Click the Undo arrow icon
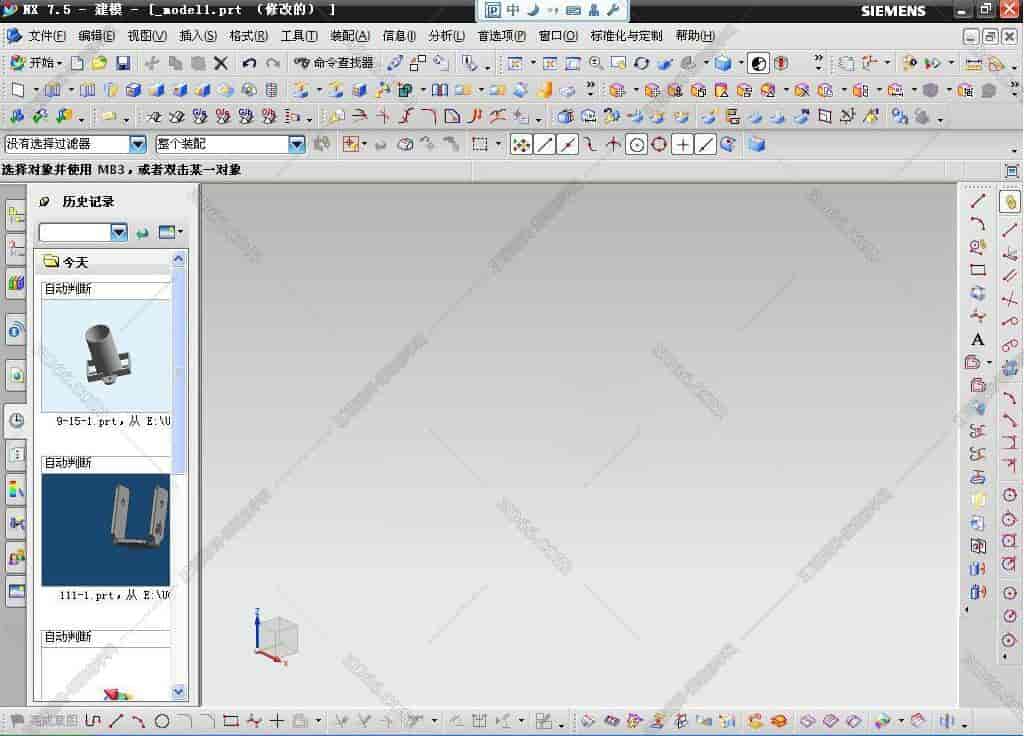This screenshot has width=1024, height=736. coord(250,63)
